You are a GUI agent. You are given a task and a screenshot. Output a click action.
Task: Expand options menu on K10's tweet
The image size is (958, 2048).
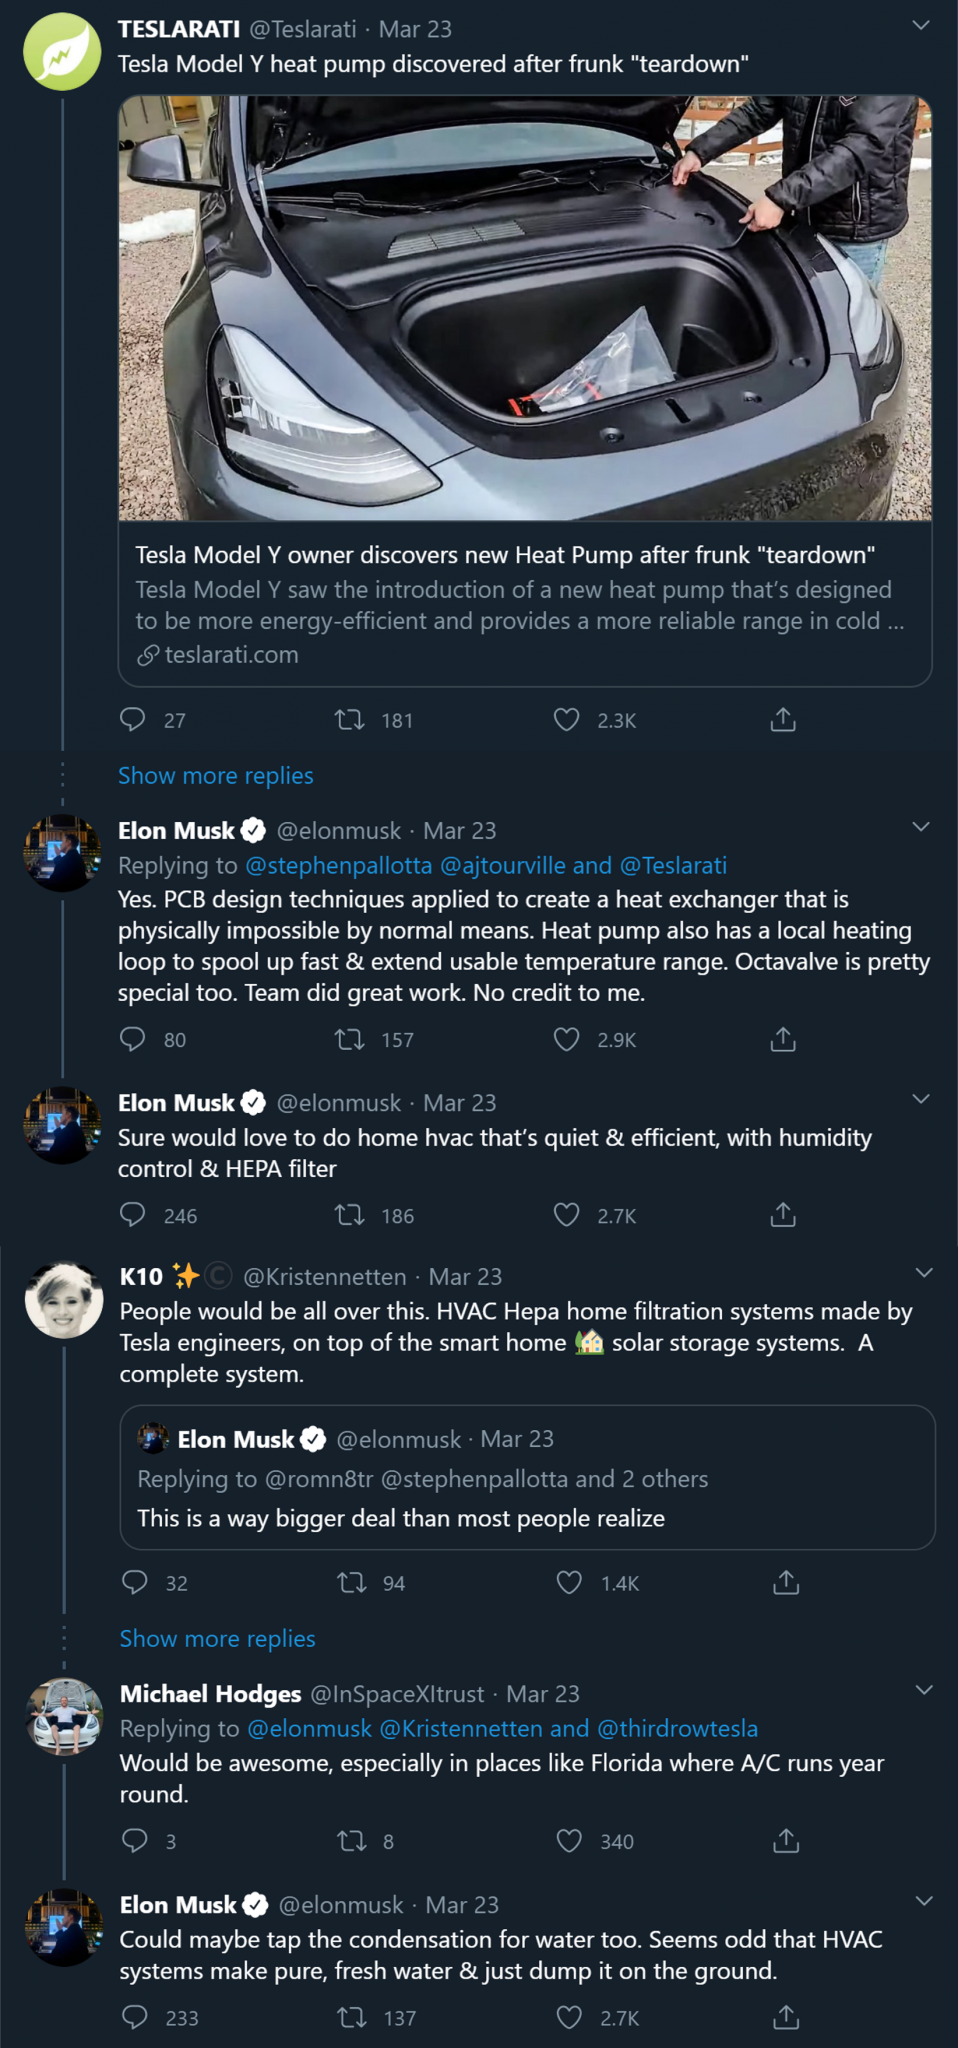click(924, 1273)
